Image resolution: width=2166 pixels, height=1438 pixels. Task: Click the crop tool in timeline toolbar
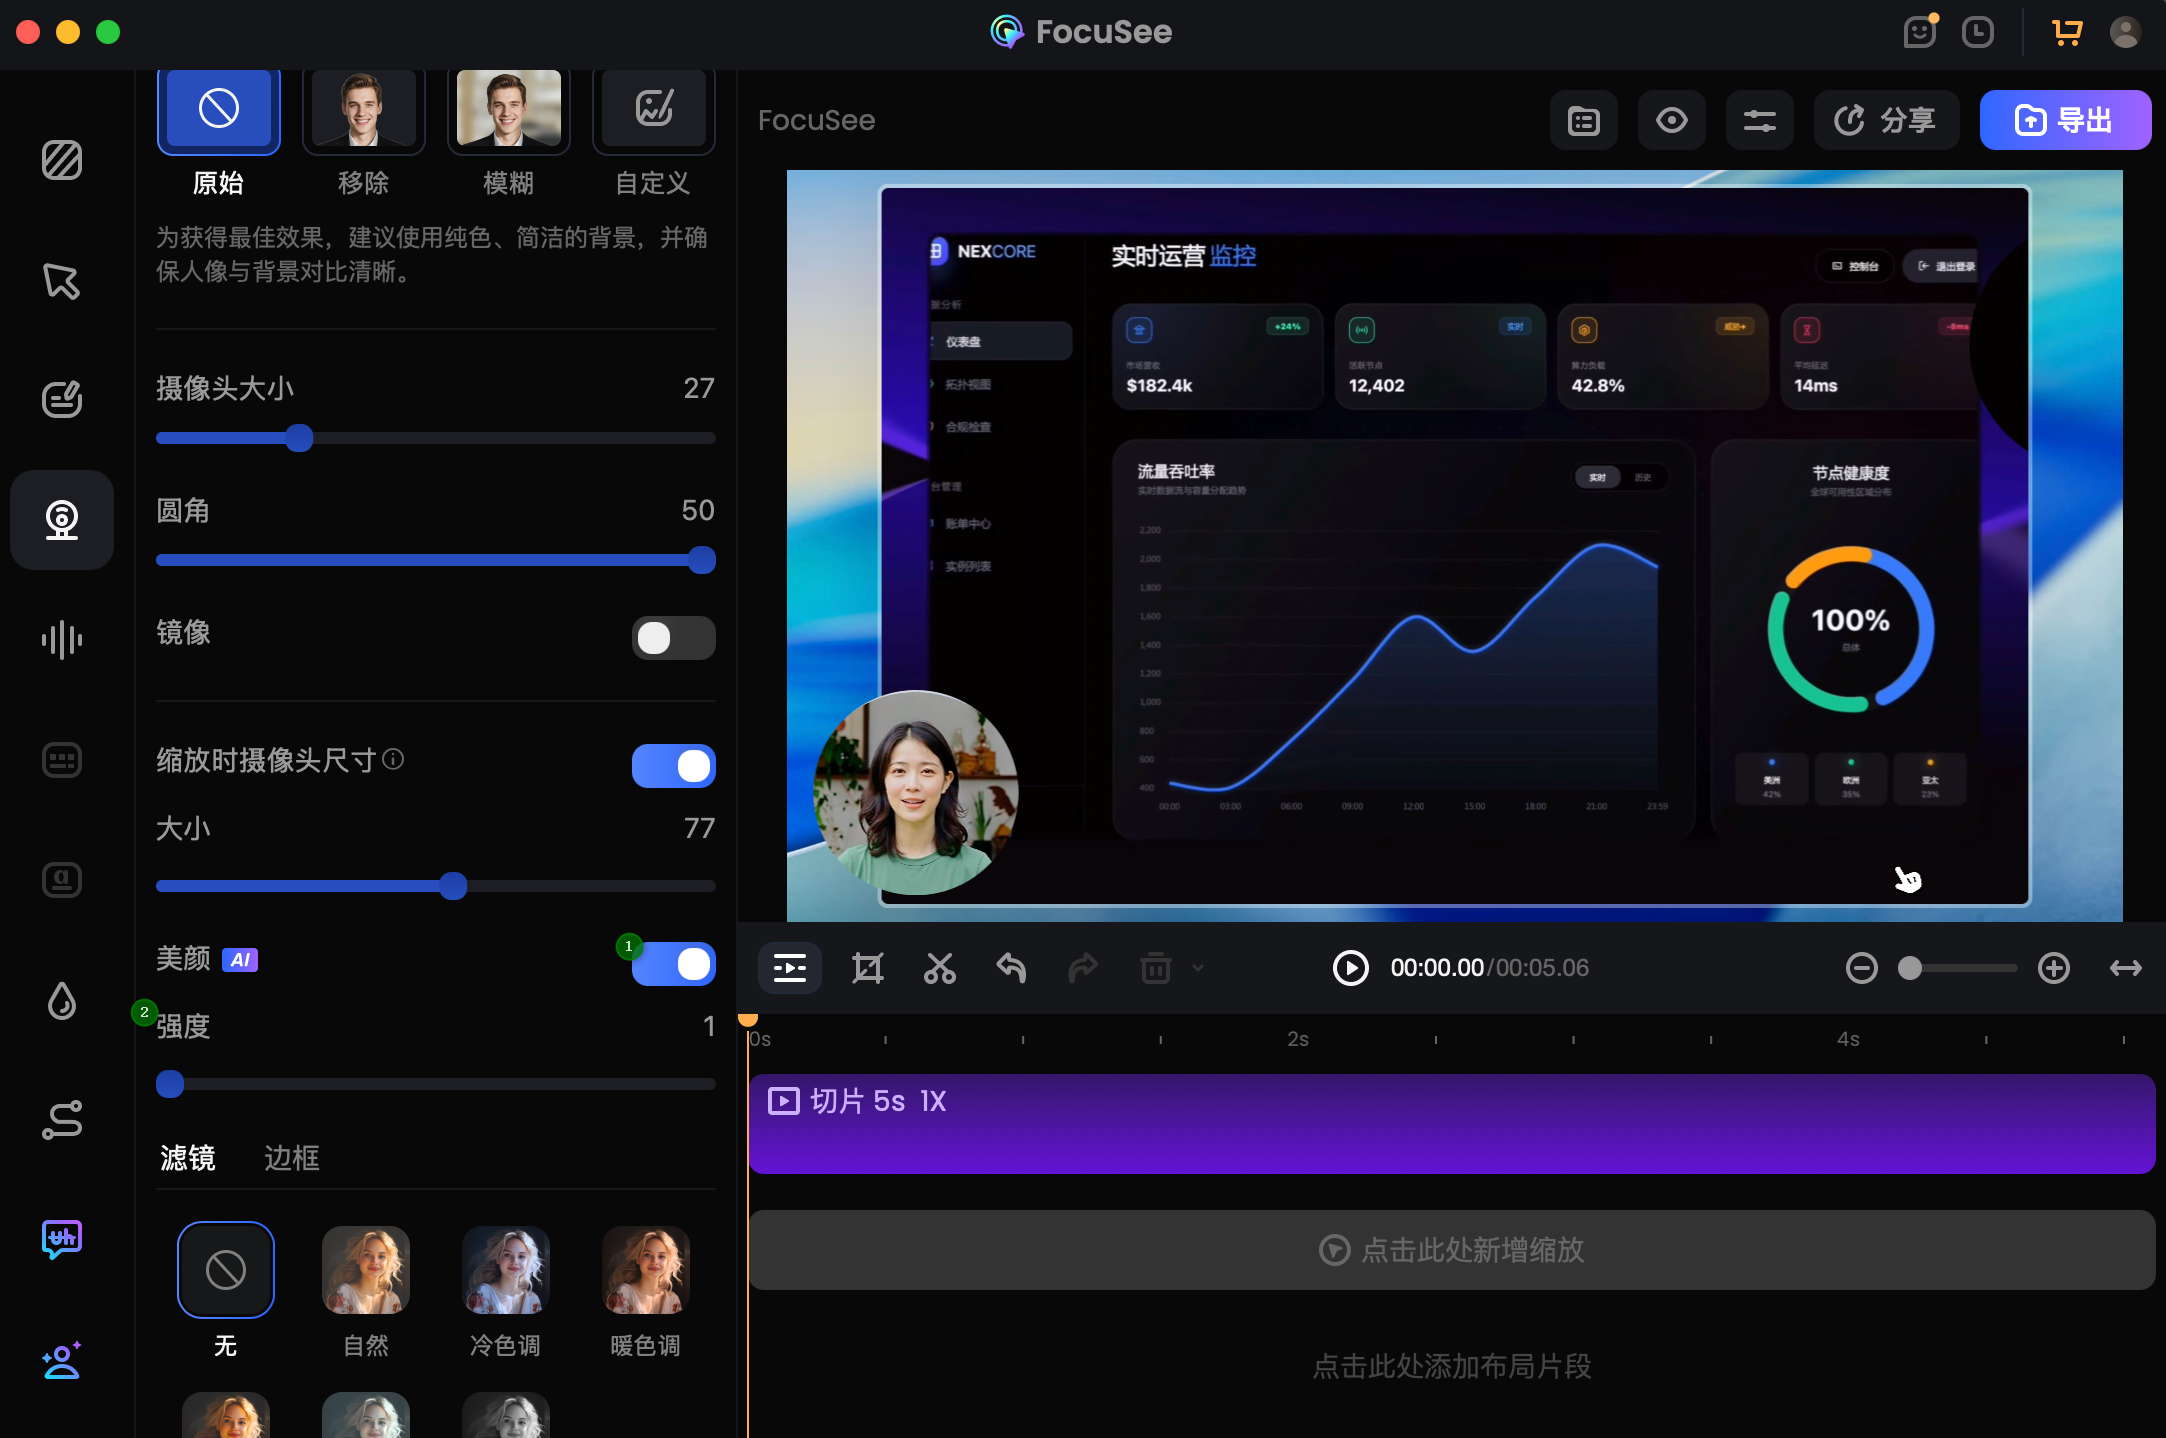[868, 968]
